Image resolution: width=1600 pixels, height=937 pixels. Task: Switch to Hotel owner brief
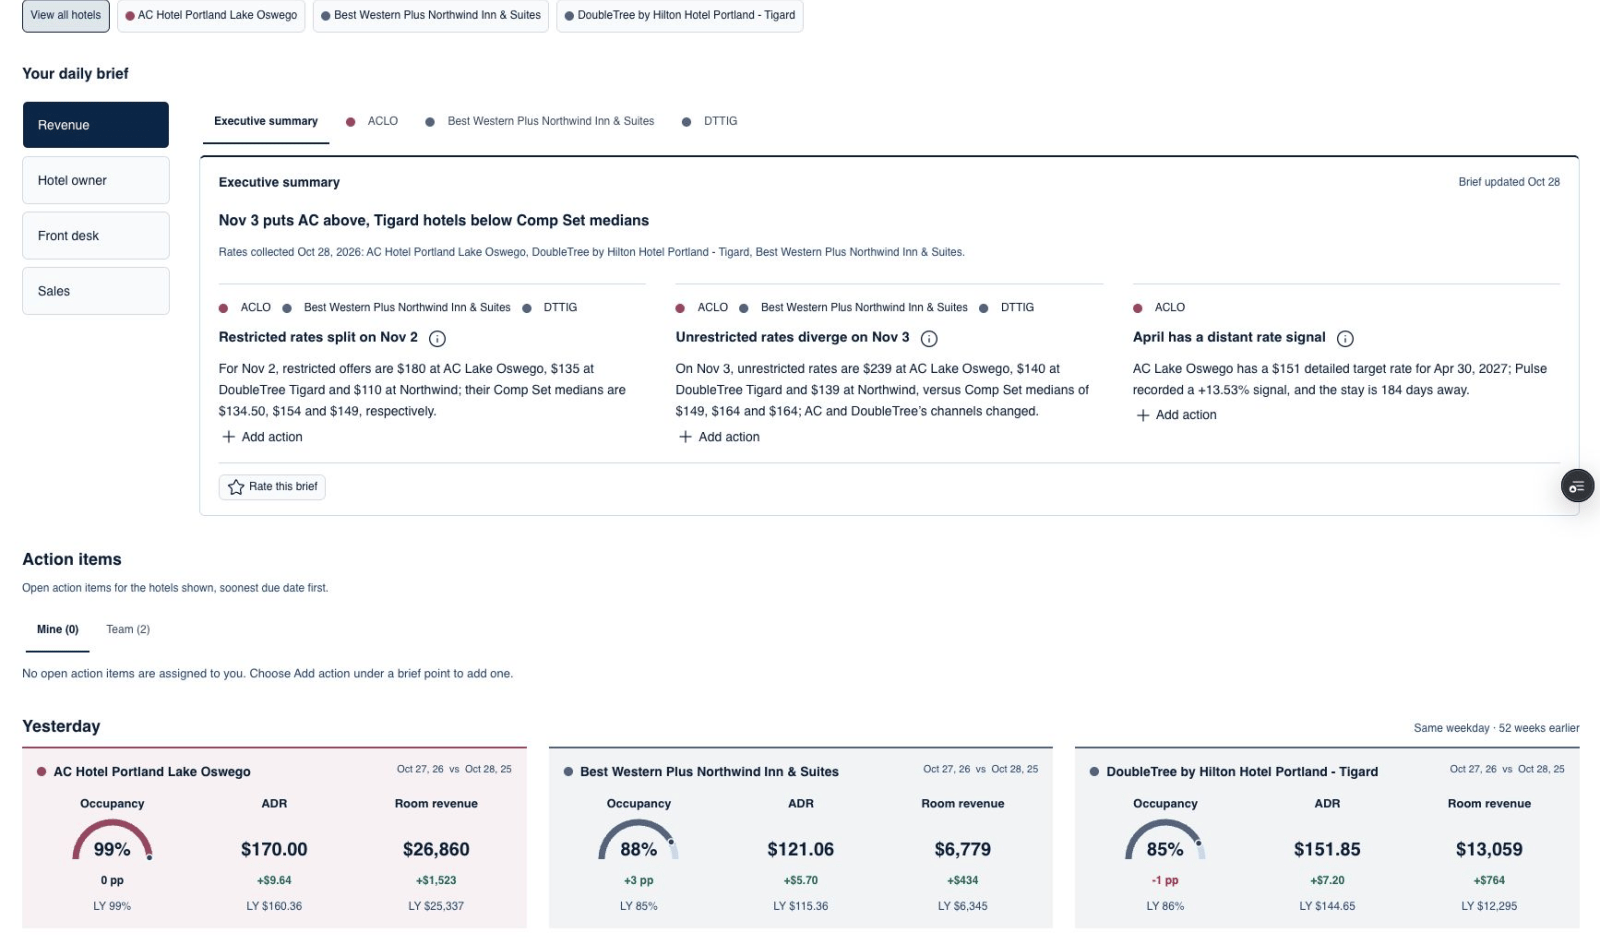[96, 180]
